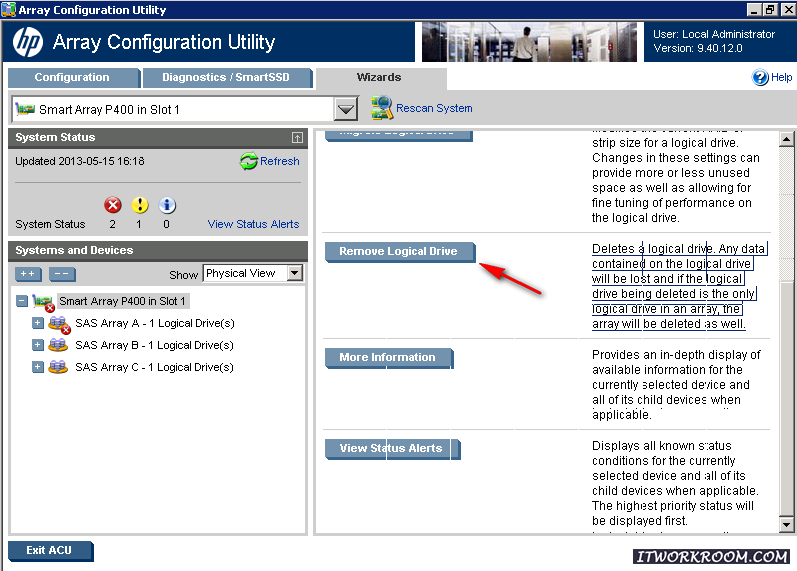
Task: Select SAS Array B - 1 Logical Drive(s)
Action: [154, 345]
